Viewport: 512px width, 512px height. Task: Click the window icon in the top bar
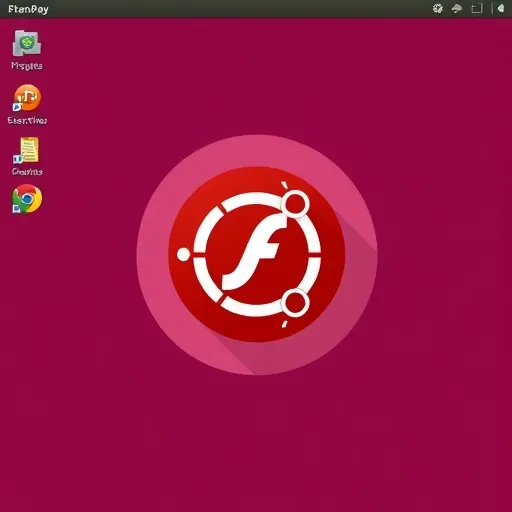pyautogui.click(x=477, y=8)
